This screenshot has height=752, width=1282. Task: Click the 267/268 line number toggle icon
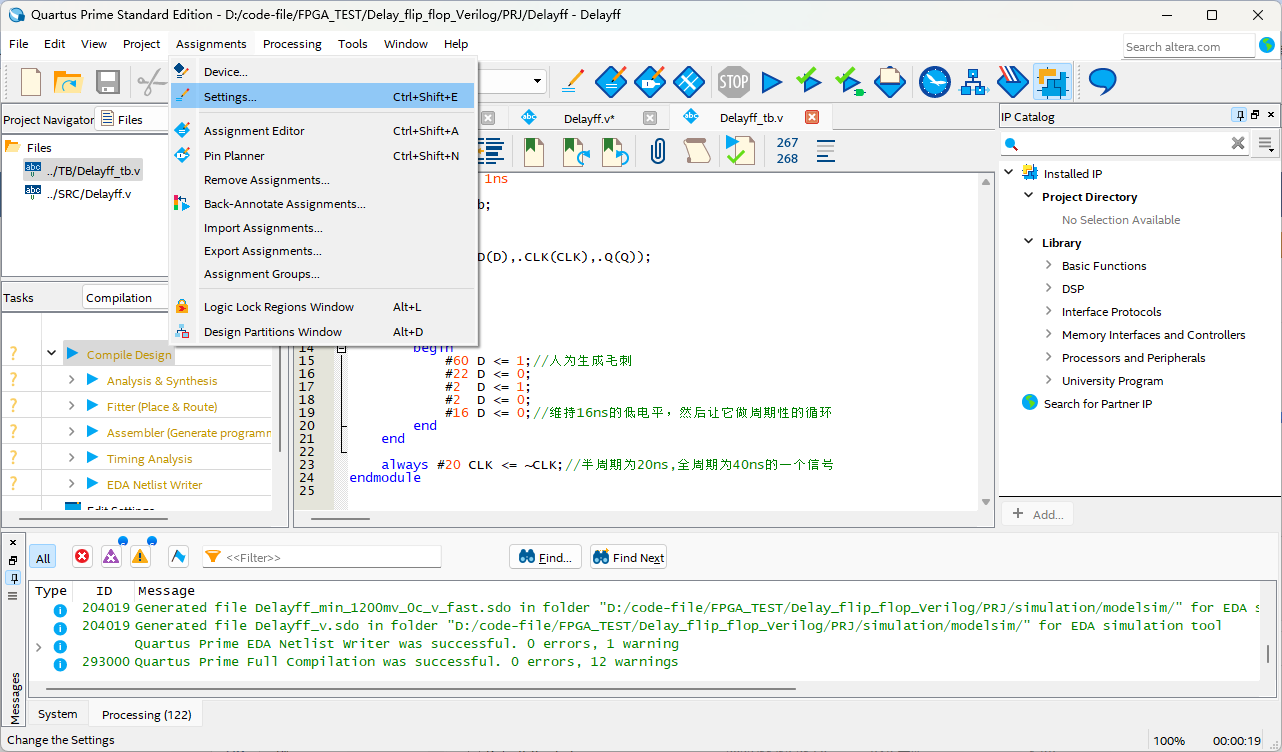coord(787,151)
